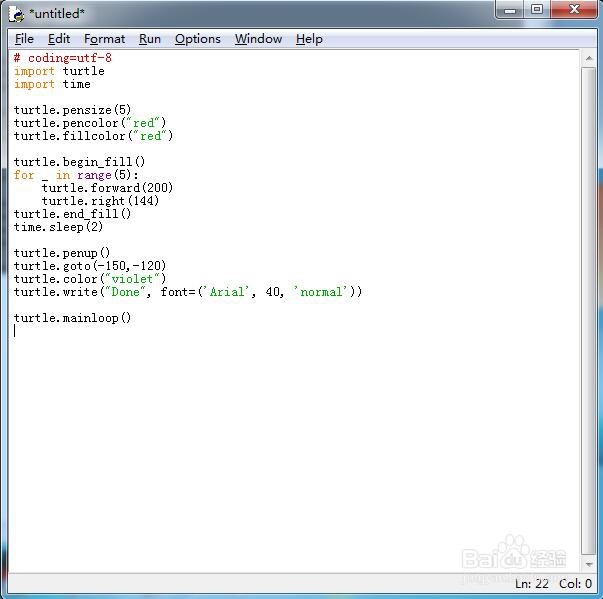
Task: Open the Help menu
Action: (309, 39)
